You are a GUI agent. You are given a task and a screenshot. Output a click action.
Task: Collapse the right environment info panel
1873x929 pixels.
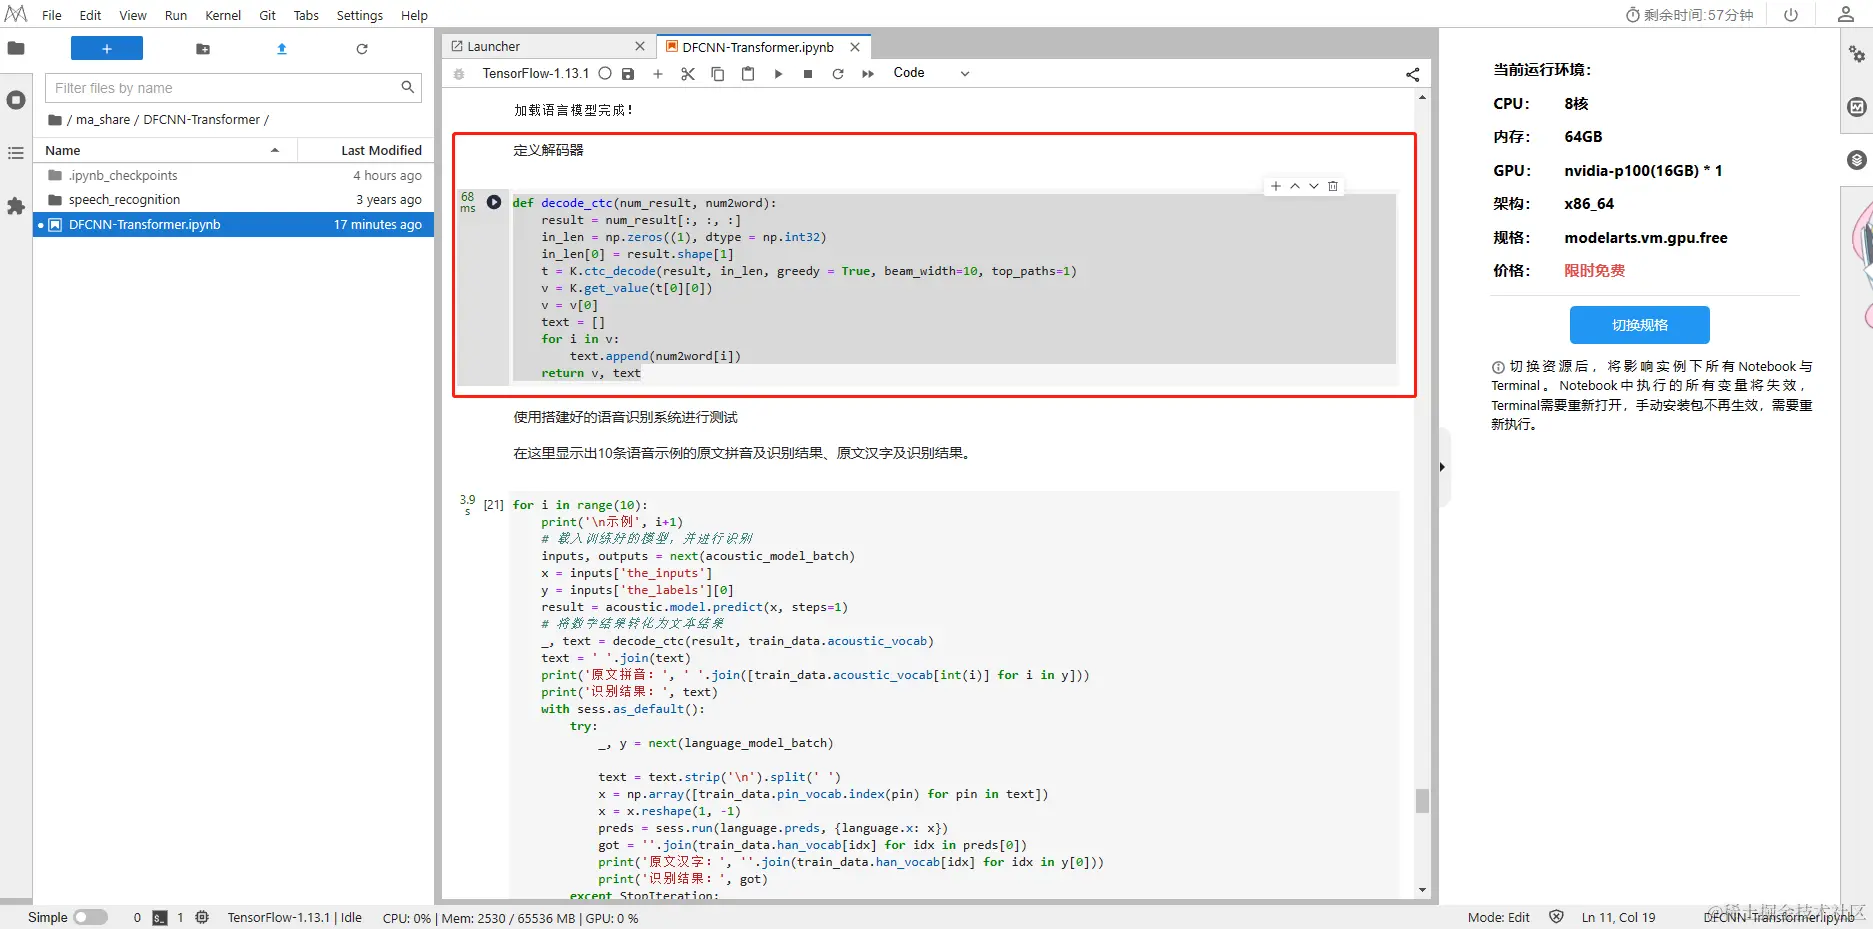pyautogui.click(x=1442, y=467)
